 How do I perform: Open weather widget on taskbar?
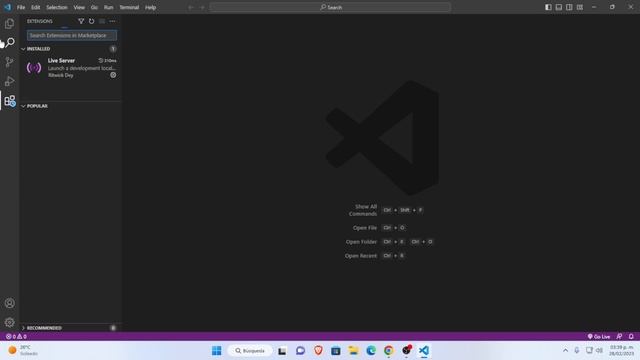23,350
